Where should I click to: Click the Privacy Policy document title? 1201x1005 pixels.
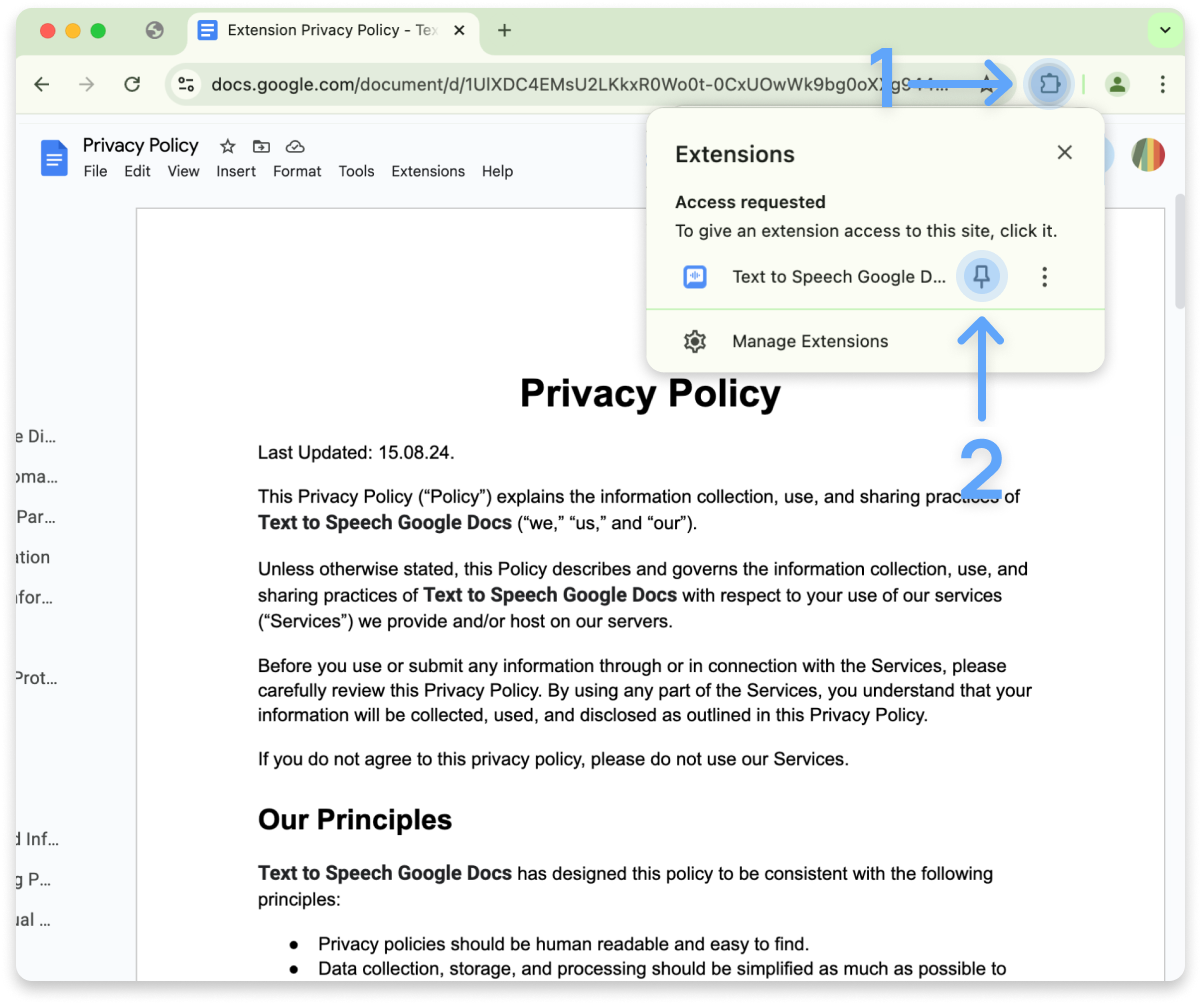pyautogui.click(x=141, y=145)
